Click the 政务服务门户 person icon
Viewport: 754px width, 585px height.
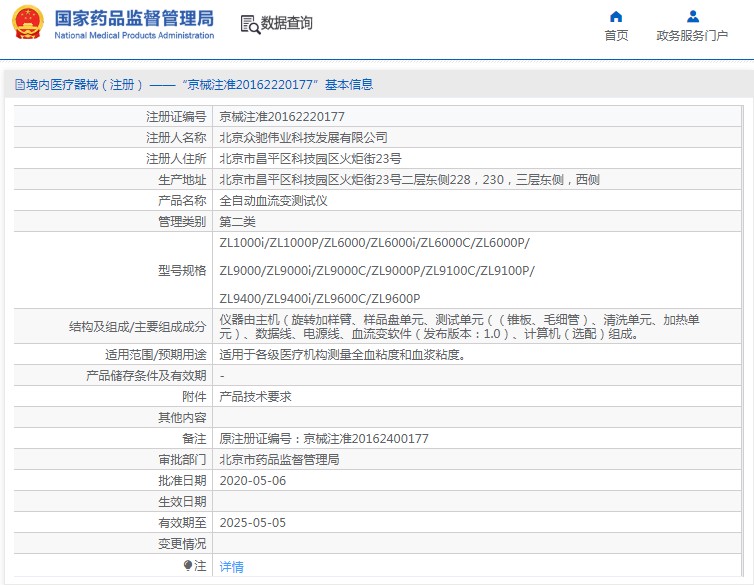692,16
